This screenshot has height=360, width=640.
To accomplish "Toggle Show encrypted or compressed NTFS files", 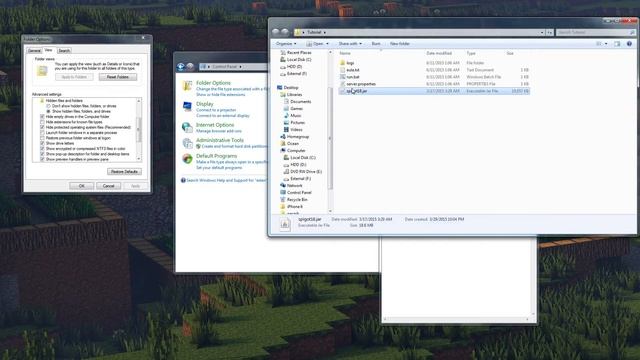I will click(42, 149).
